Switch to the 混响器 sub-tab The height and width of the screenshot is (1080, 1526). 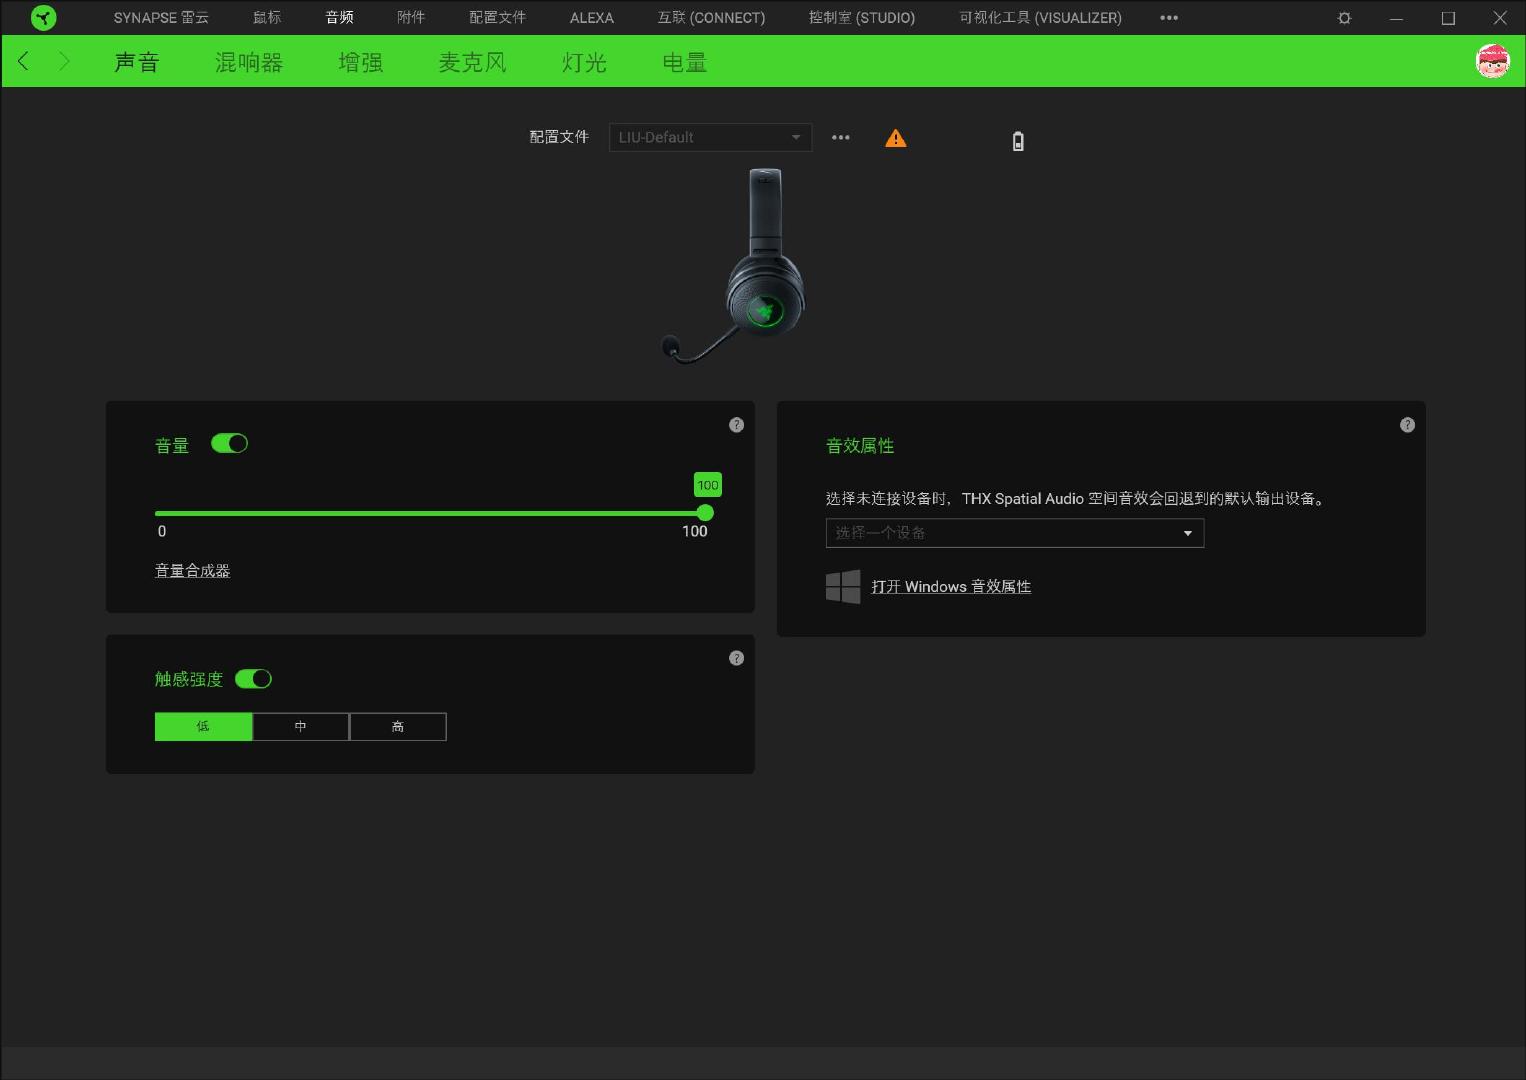249,62
